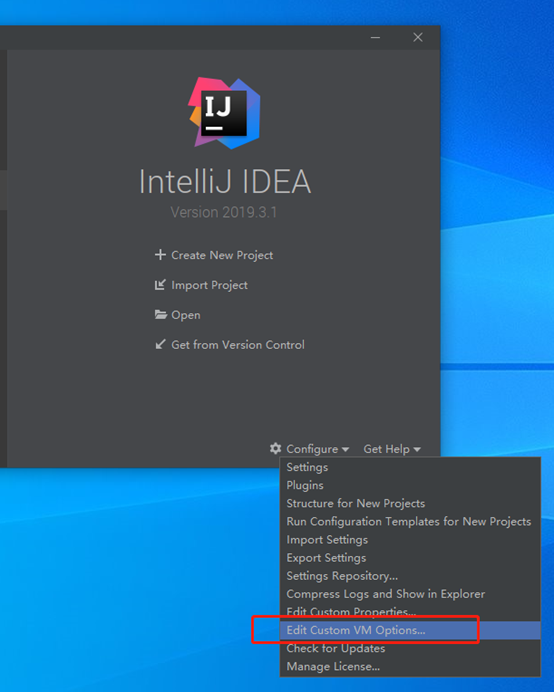This screenshot has height=692, width=554.
Task: Click the IntelliJ IDEA logo
Action: pos(224,113)
